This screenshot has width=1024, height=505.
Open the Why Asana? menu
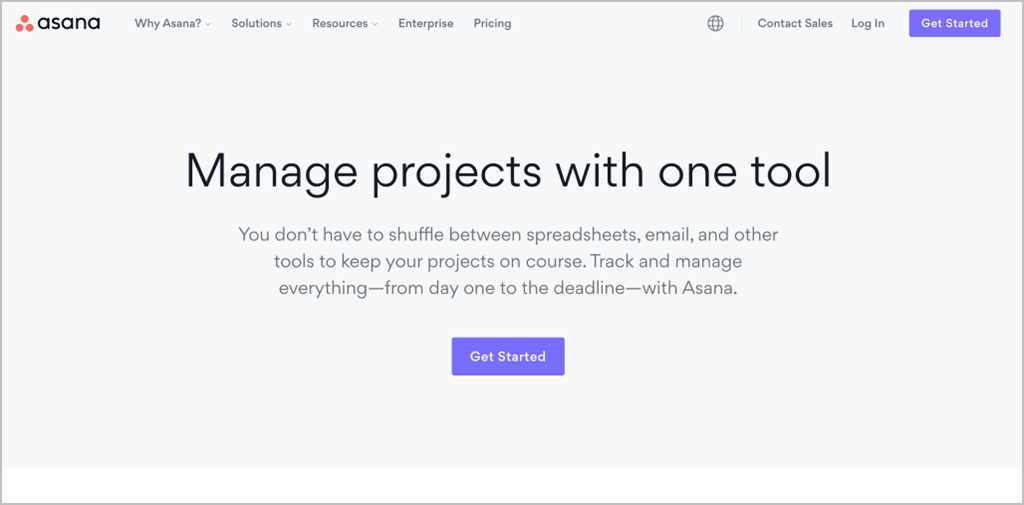(167, 24)
